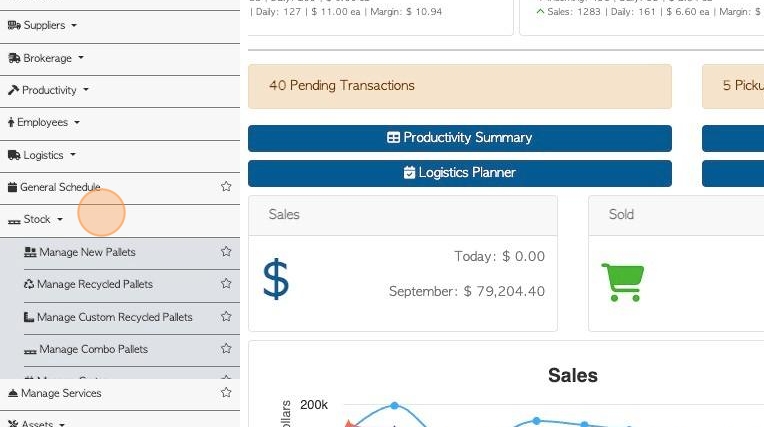
Task: Click the Productivity Summary button
Action: (459, 138)
